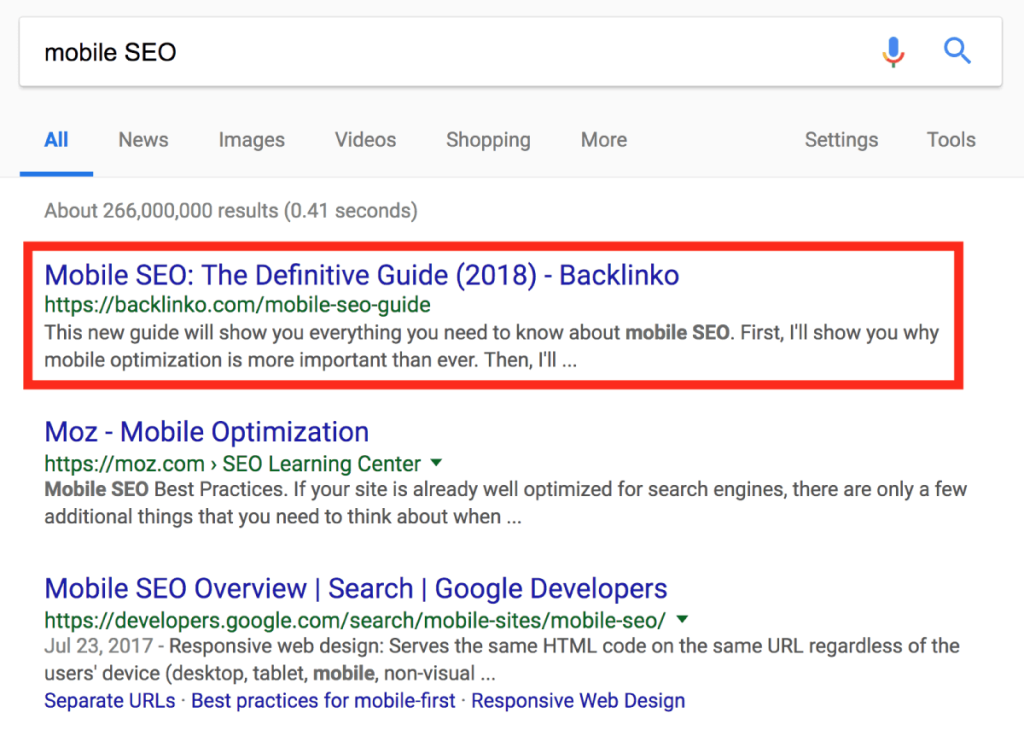
Task: Click the backlinko.com/mobile-seo-guide URL
Action: 237,305
